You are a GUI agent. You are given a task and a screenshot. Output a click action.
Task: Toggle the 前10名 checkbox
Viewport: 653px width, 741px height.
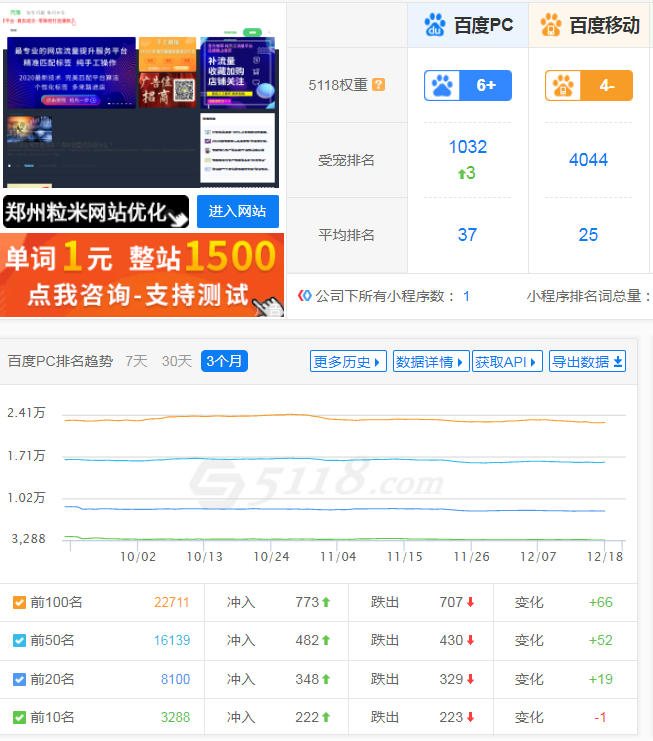(x=19, y=717)
